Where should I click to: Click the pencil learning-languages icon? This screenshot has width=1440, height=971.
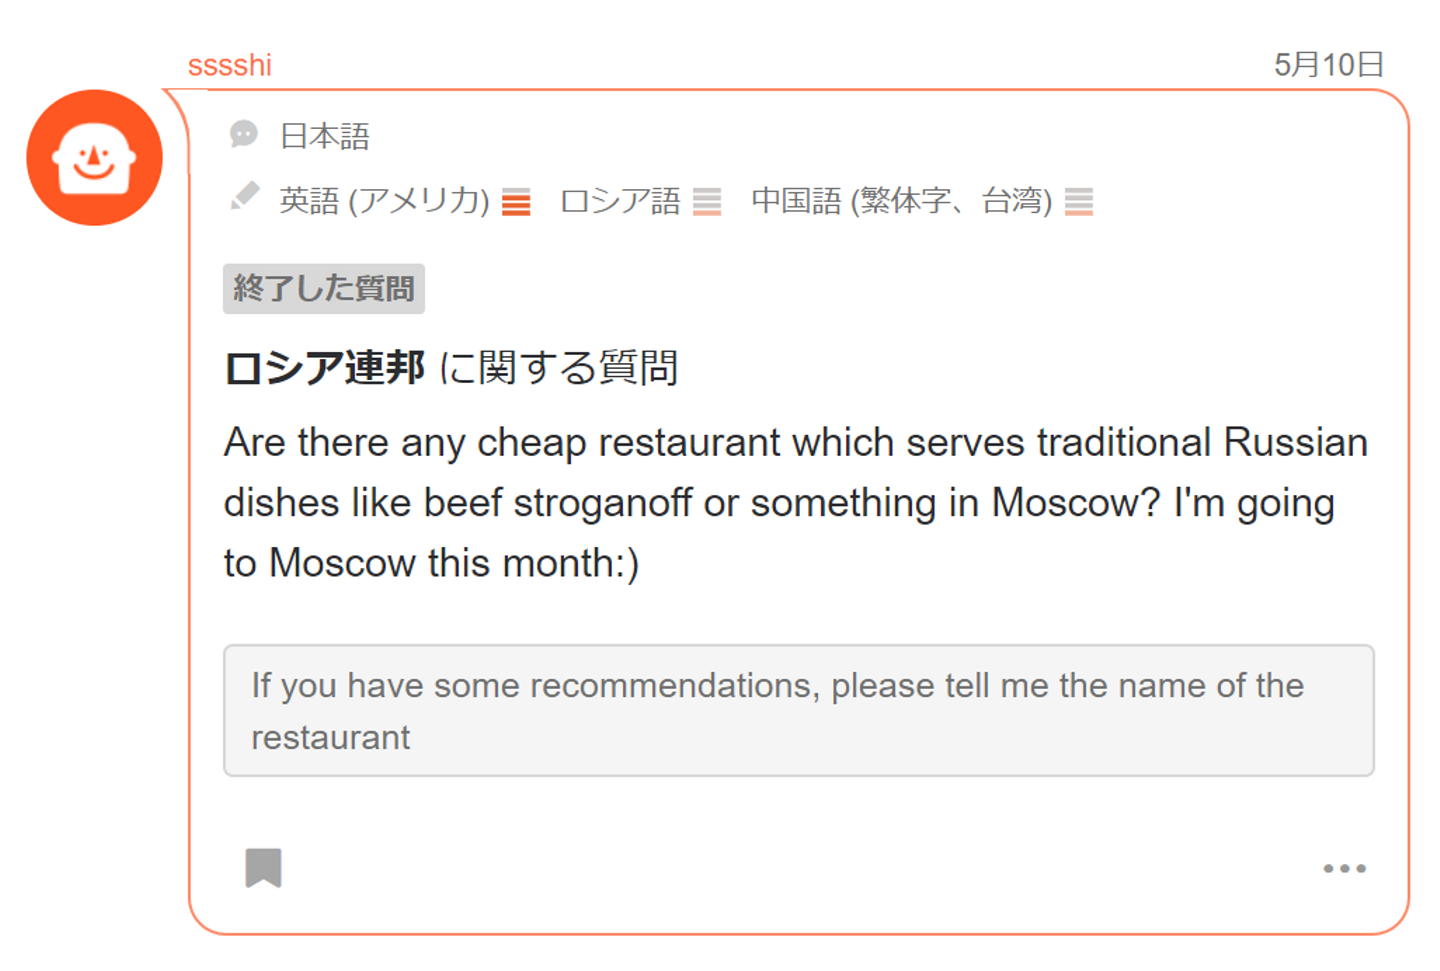[244, 197]
